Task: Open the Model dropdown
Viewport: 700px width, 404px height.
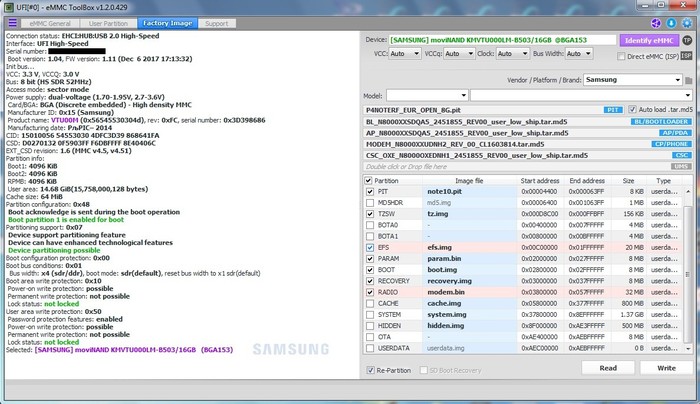Action: pyautogui.click(x=427, y=96)
